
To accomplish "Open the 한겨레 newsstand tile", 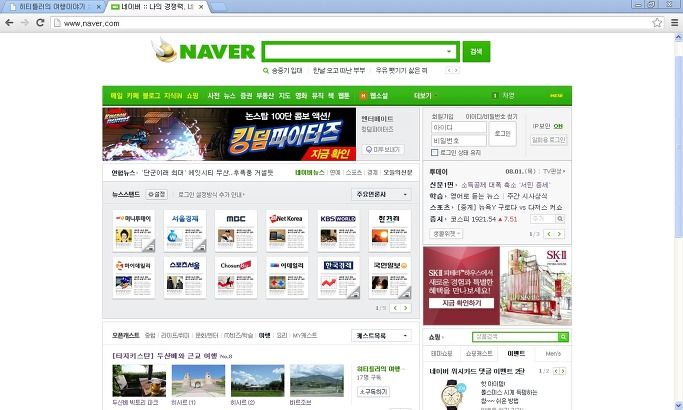I will point(389,231).
